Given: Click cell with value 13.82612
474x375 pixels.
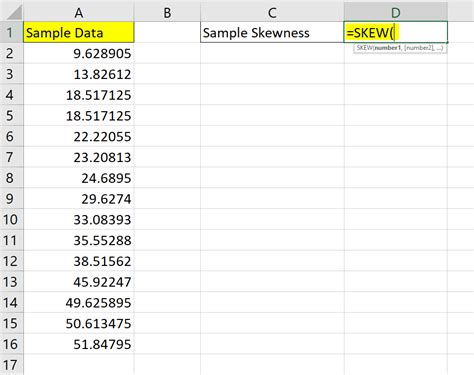Looking at the screenshot, I should click(79, 74).
